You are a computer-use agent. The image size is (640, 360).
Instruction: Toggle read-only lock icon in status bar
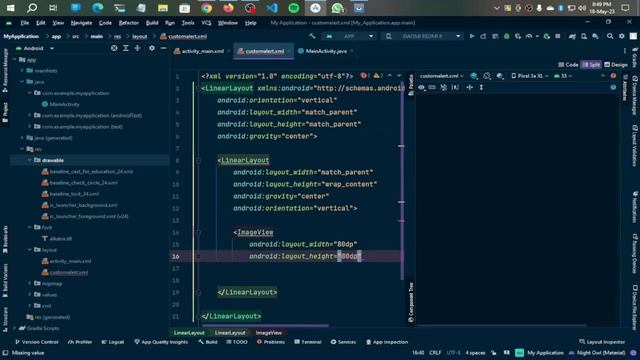click(x=494, y=353)
